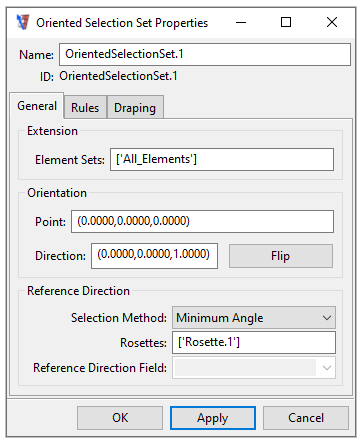Apply the oriented selection set changes
Viewport: 361px width, 444px height.
tap(213, 418)
